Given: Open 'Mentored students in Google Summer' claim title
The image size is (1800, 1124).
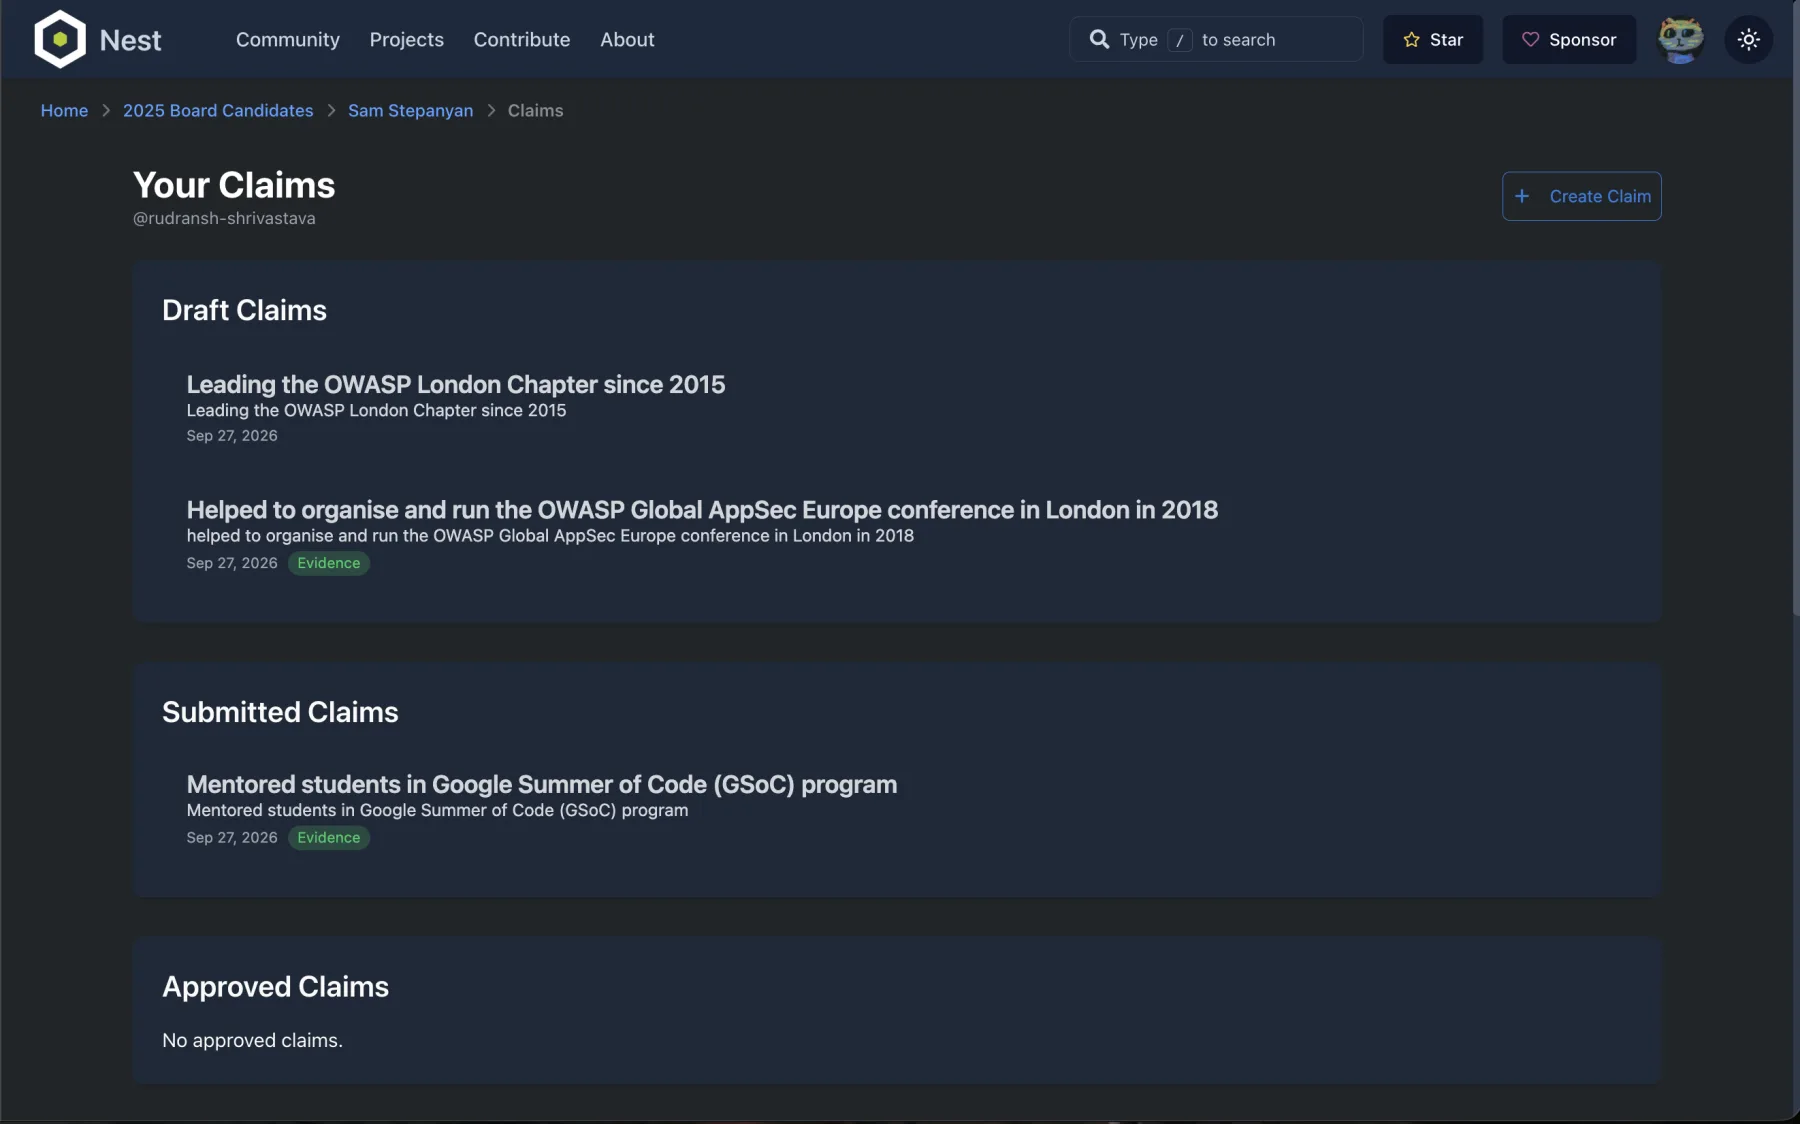Looking at the screenshot, I should click(541, 784).
